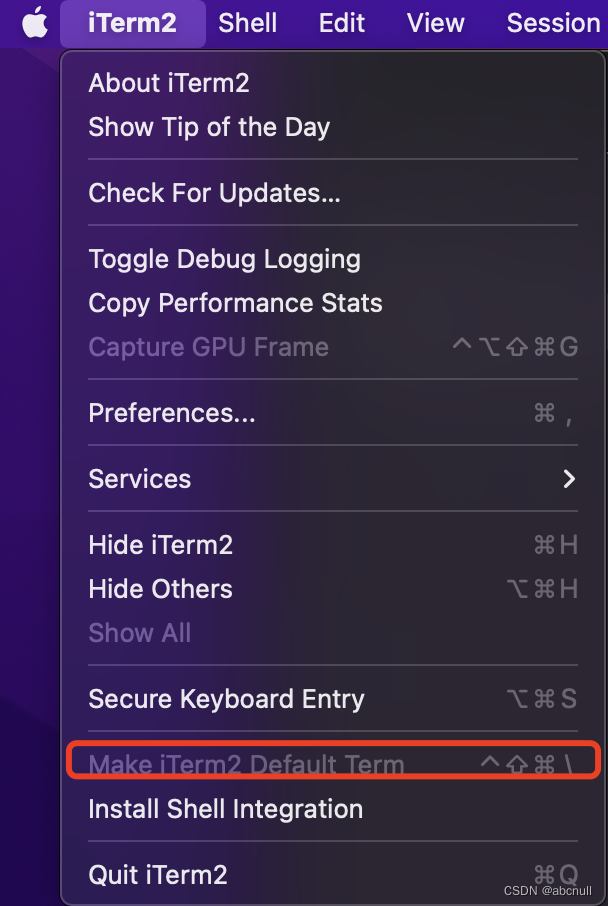The image size is (608, 906).
Task: Choose Show Tip of the Day
Action: [x=333, y=127]
